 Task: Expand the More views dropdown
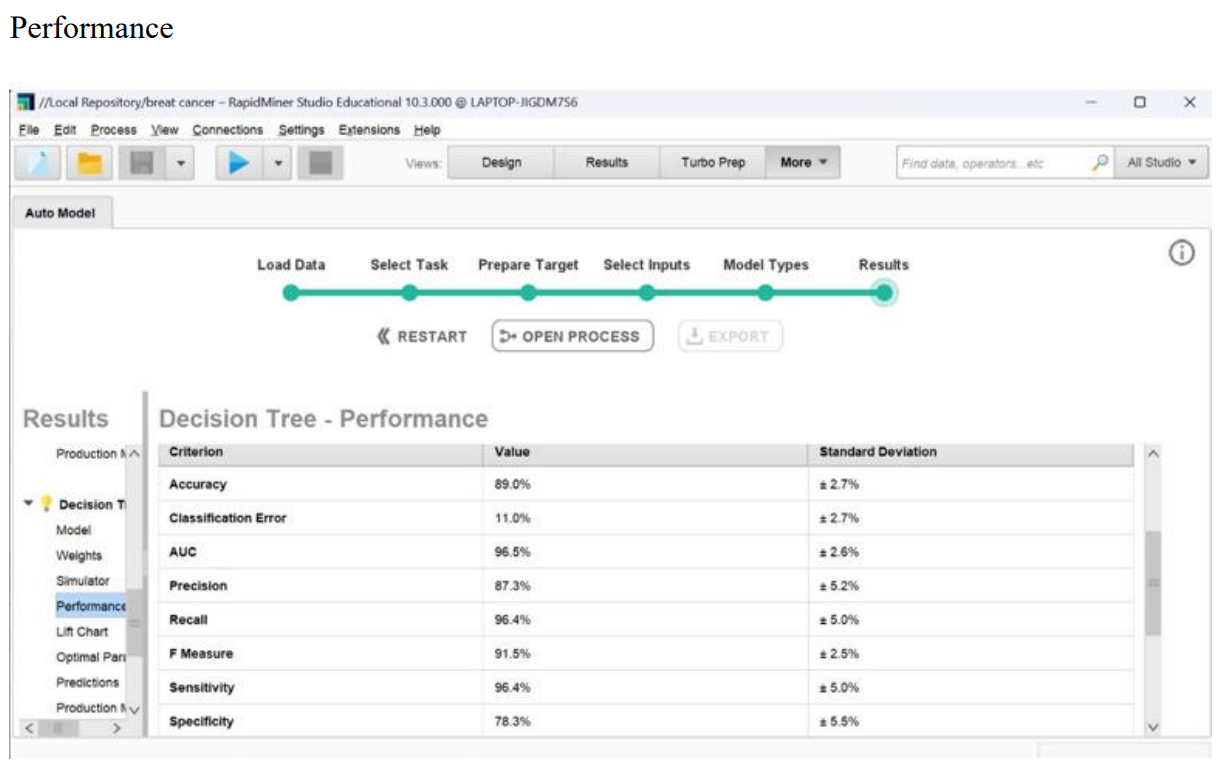coord(803,163)
